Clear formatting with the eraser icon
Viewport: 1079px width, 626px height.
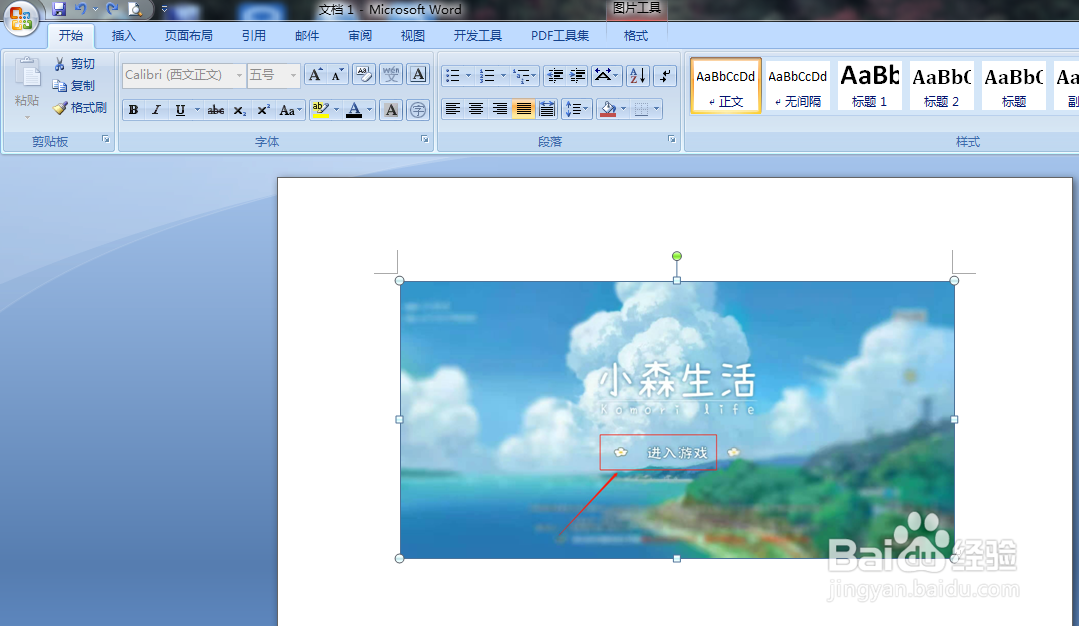(x=364, y=75)
